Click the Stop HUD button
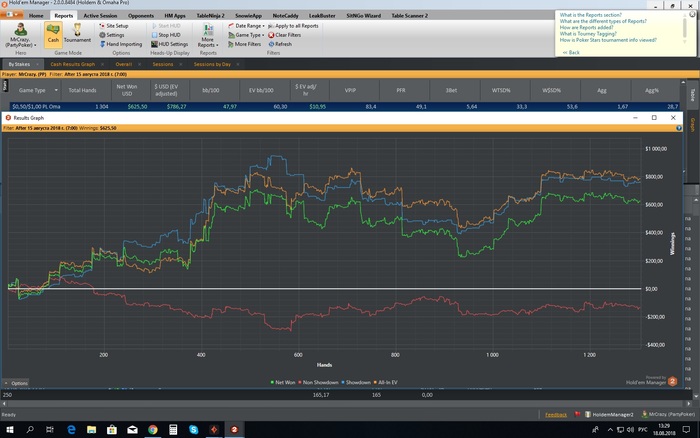The width and height of the screenshot is (700, 438). coord(166,35)
